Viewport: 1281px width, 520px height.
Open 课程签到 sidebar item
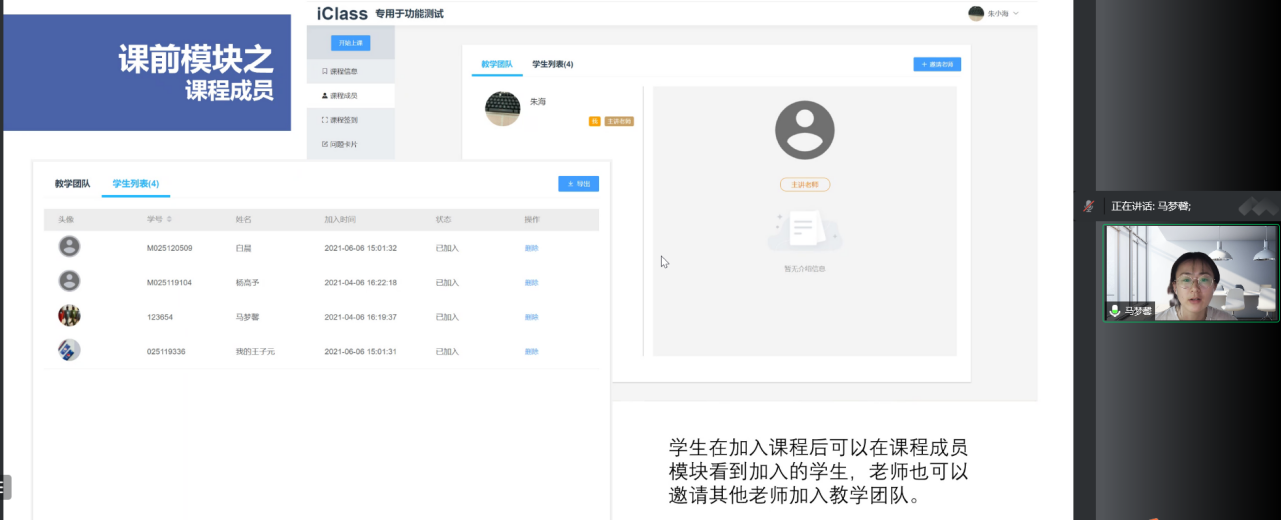(340, 120)
